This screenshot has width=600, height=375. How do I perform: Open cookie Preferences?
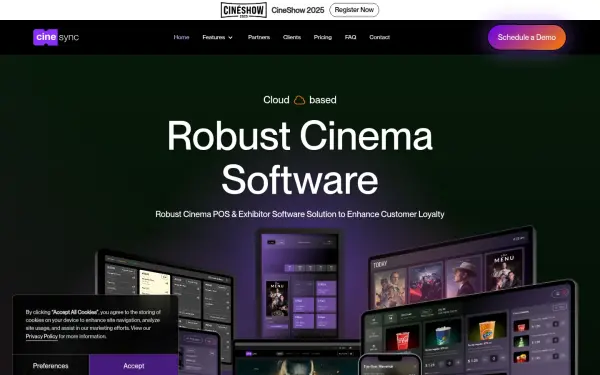click(51, 365)
